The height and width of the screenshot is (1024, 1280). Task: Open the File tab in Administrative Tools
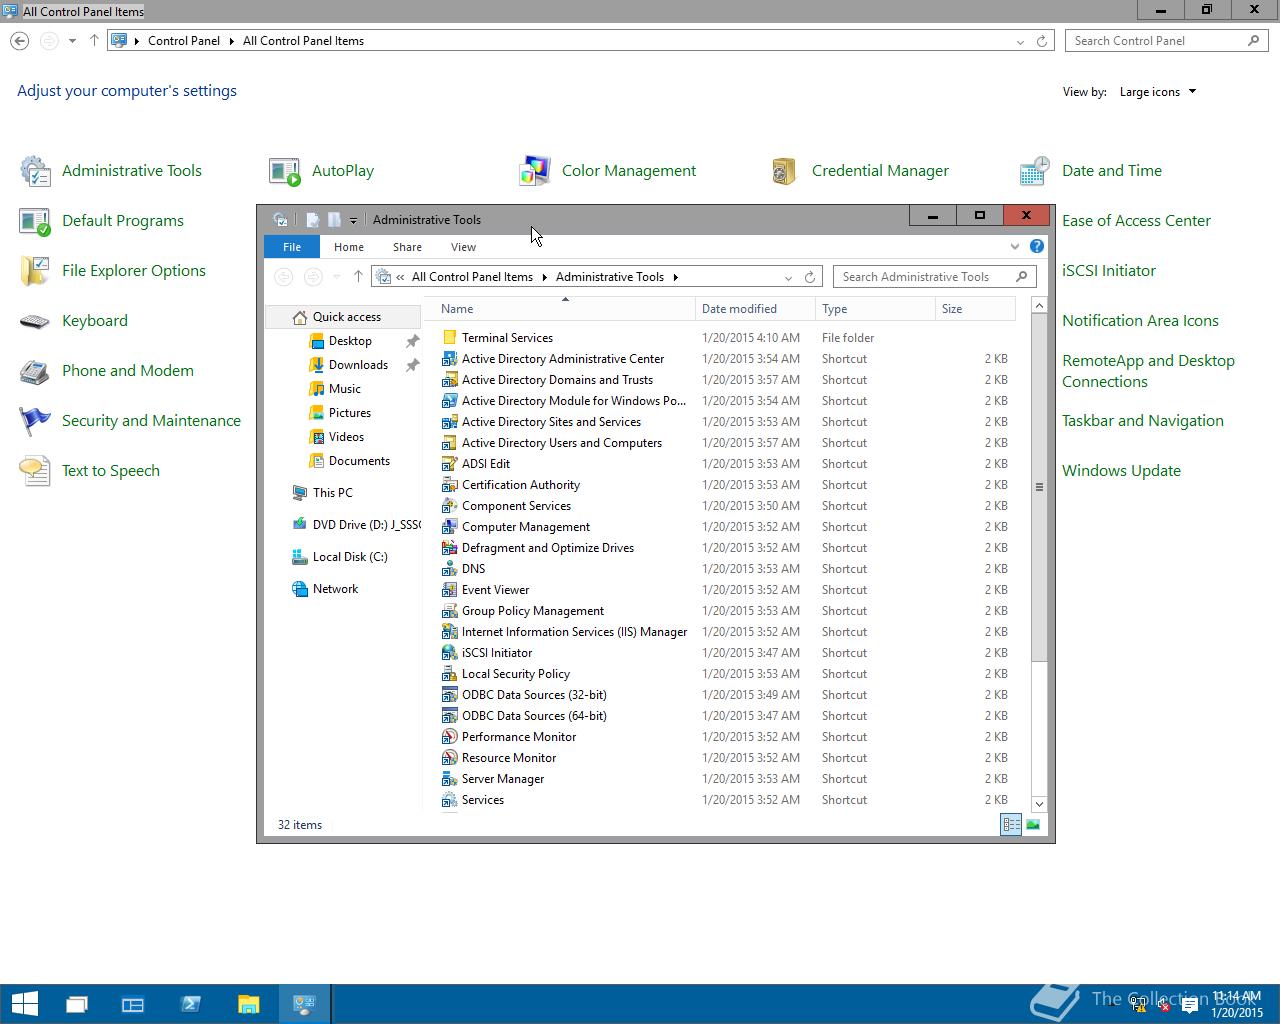coord(292,247)
